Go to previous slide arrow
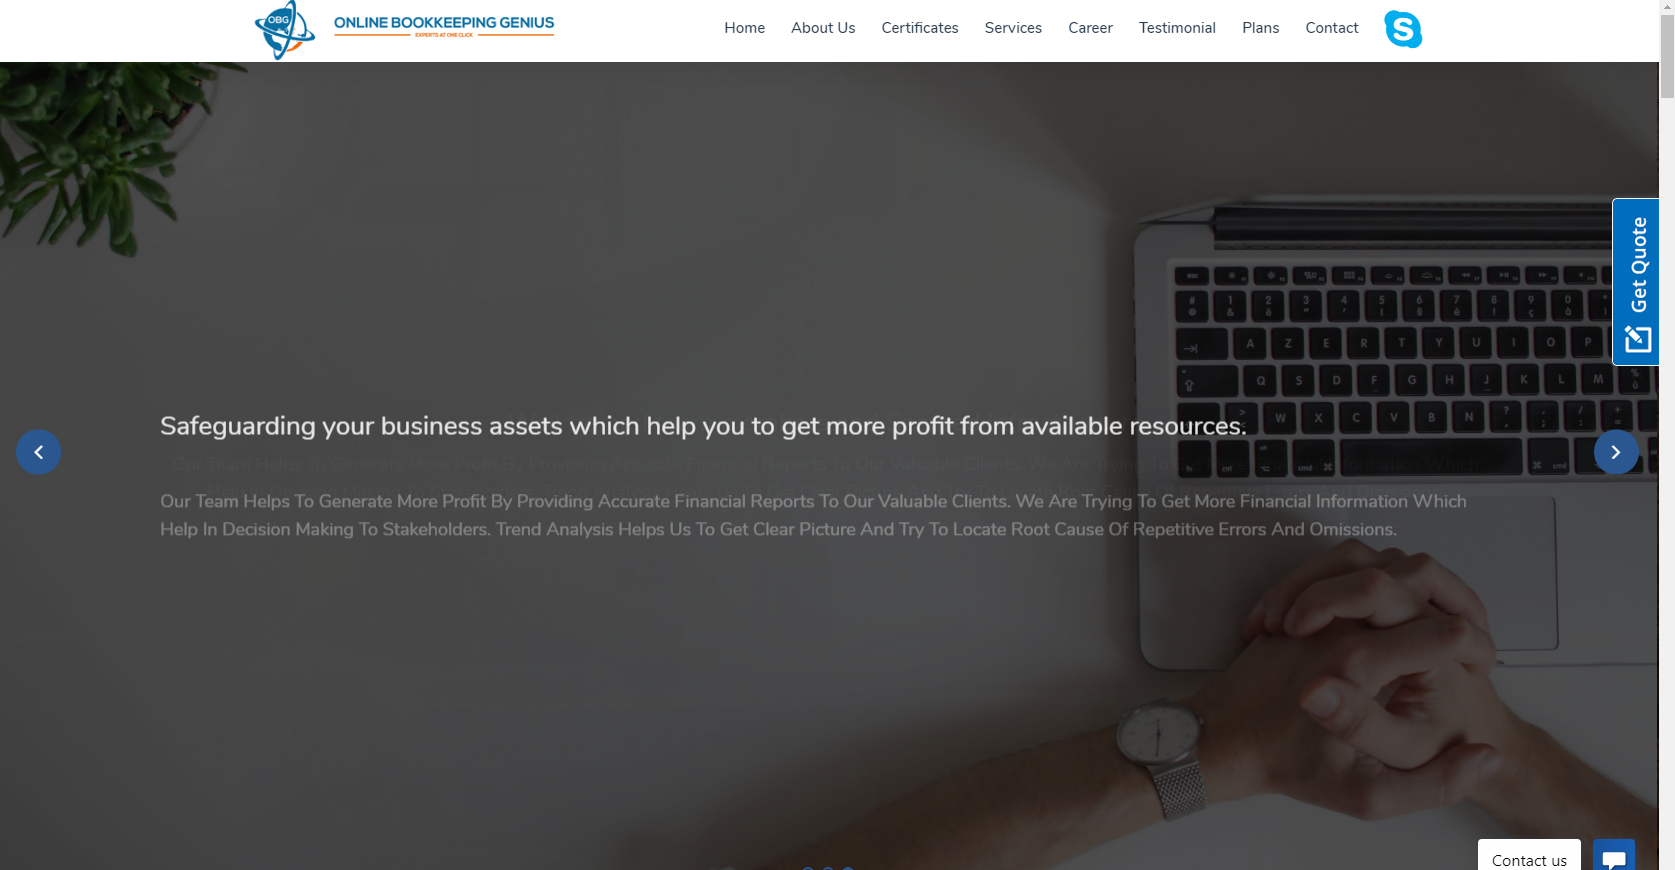 (38, 452)
